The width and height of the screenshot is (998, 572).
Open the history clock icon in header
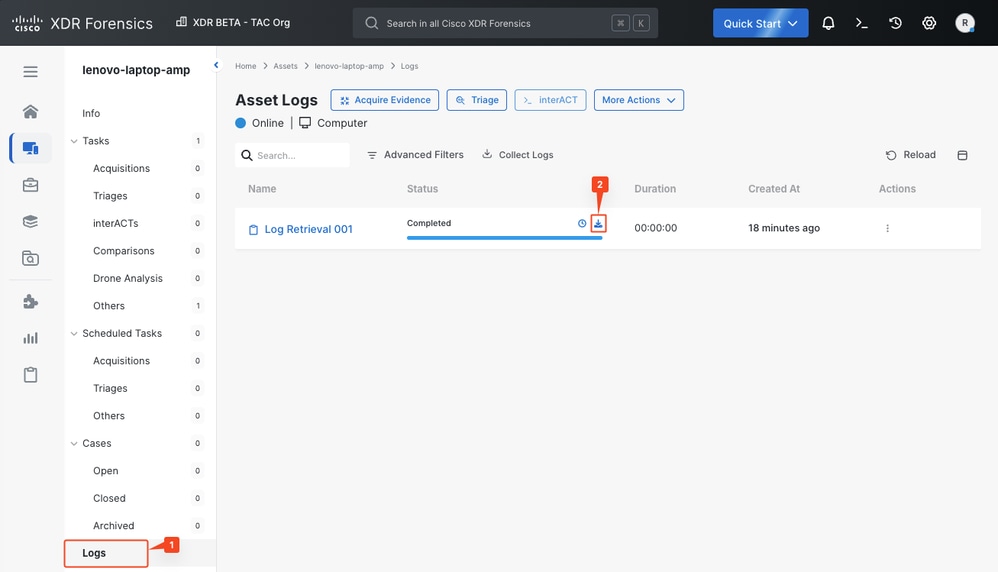point(895,24)
